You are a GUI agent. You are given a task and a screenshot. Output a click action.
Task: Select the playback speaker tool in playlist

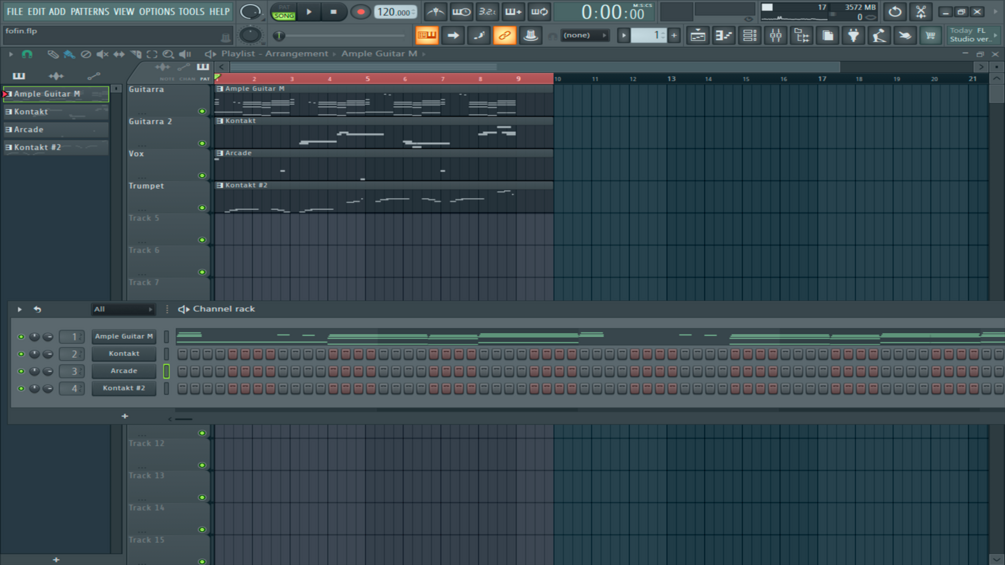(x=185, y=54)
